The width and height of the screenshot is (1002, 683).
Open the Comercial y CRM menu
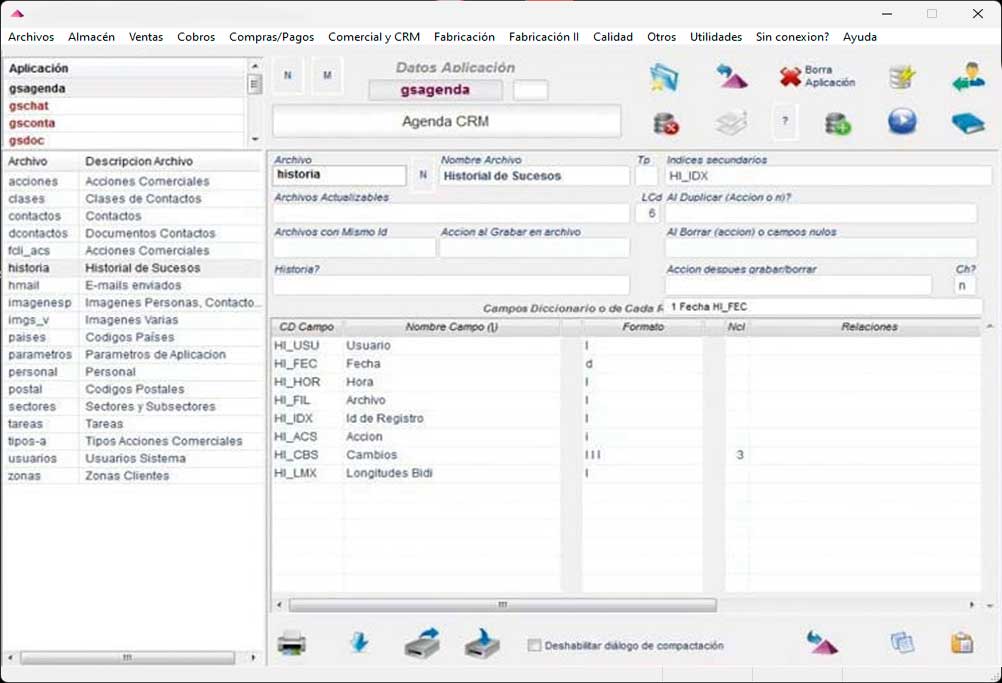(374, 37)
